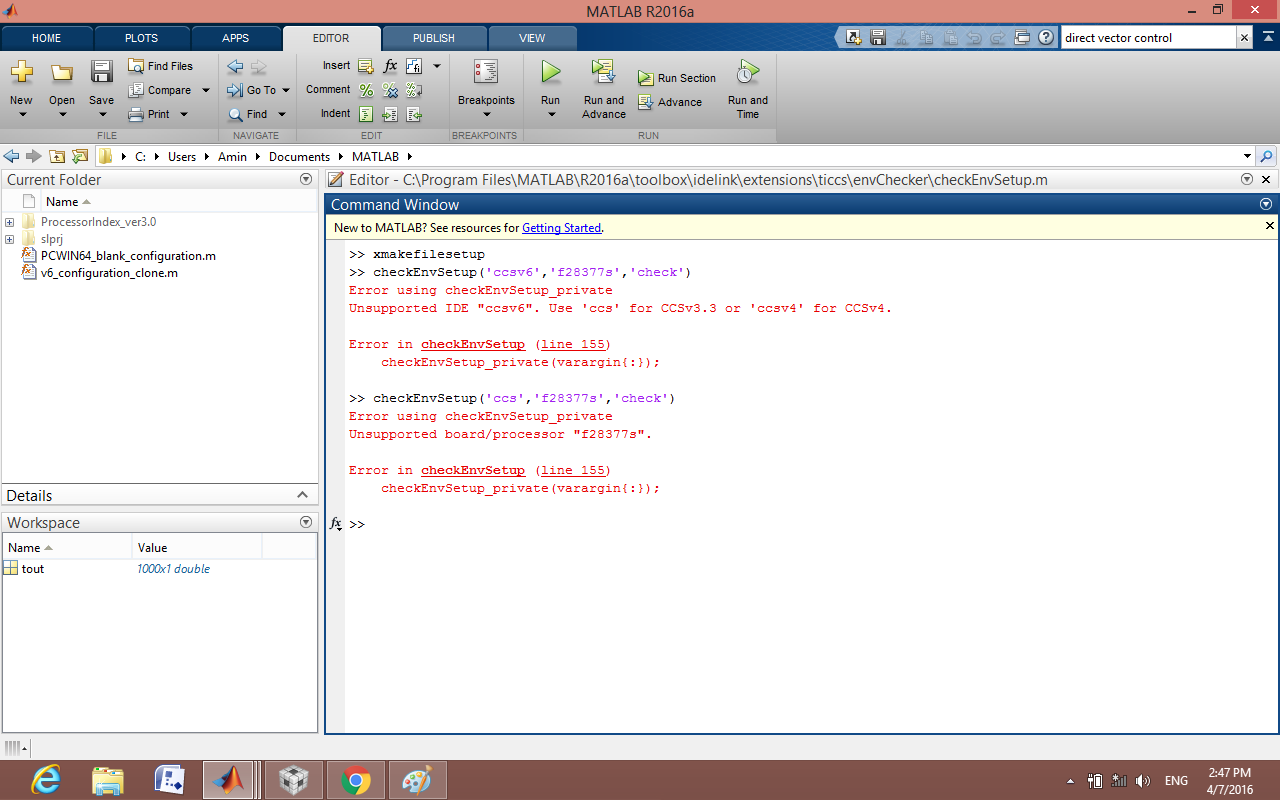Open the Workspace panel actions menu
The image size is (1280, 800).
point(306,522)
